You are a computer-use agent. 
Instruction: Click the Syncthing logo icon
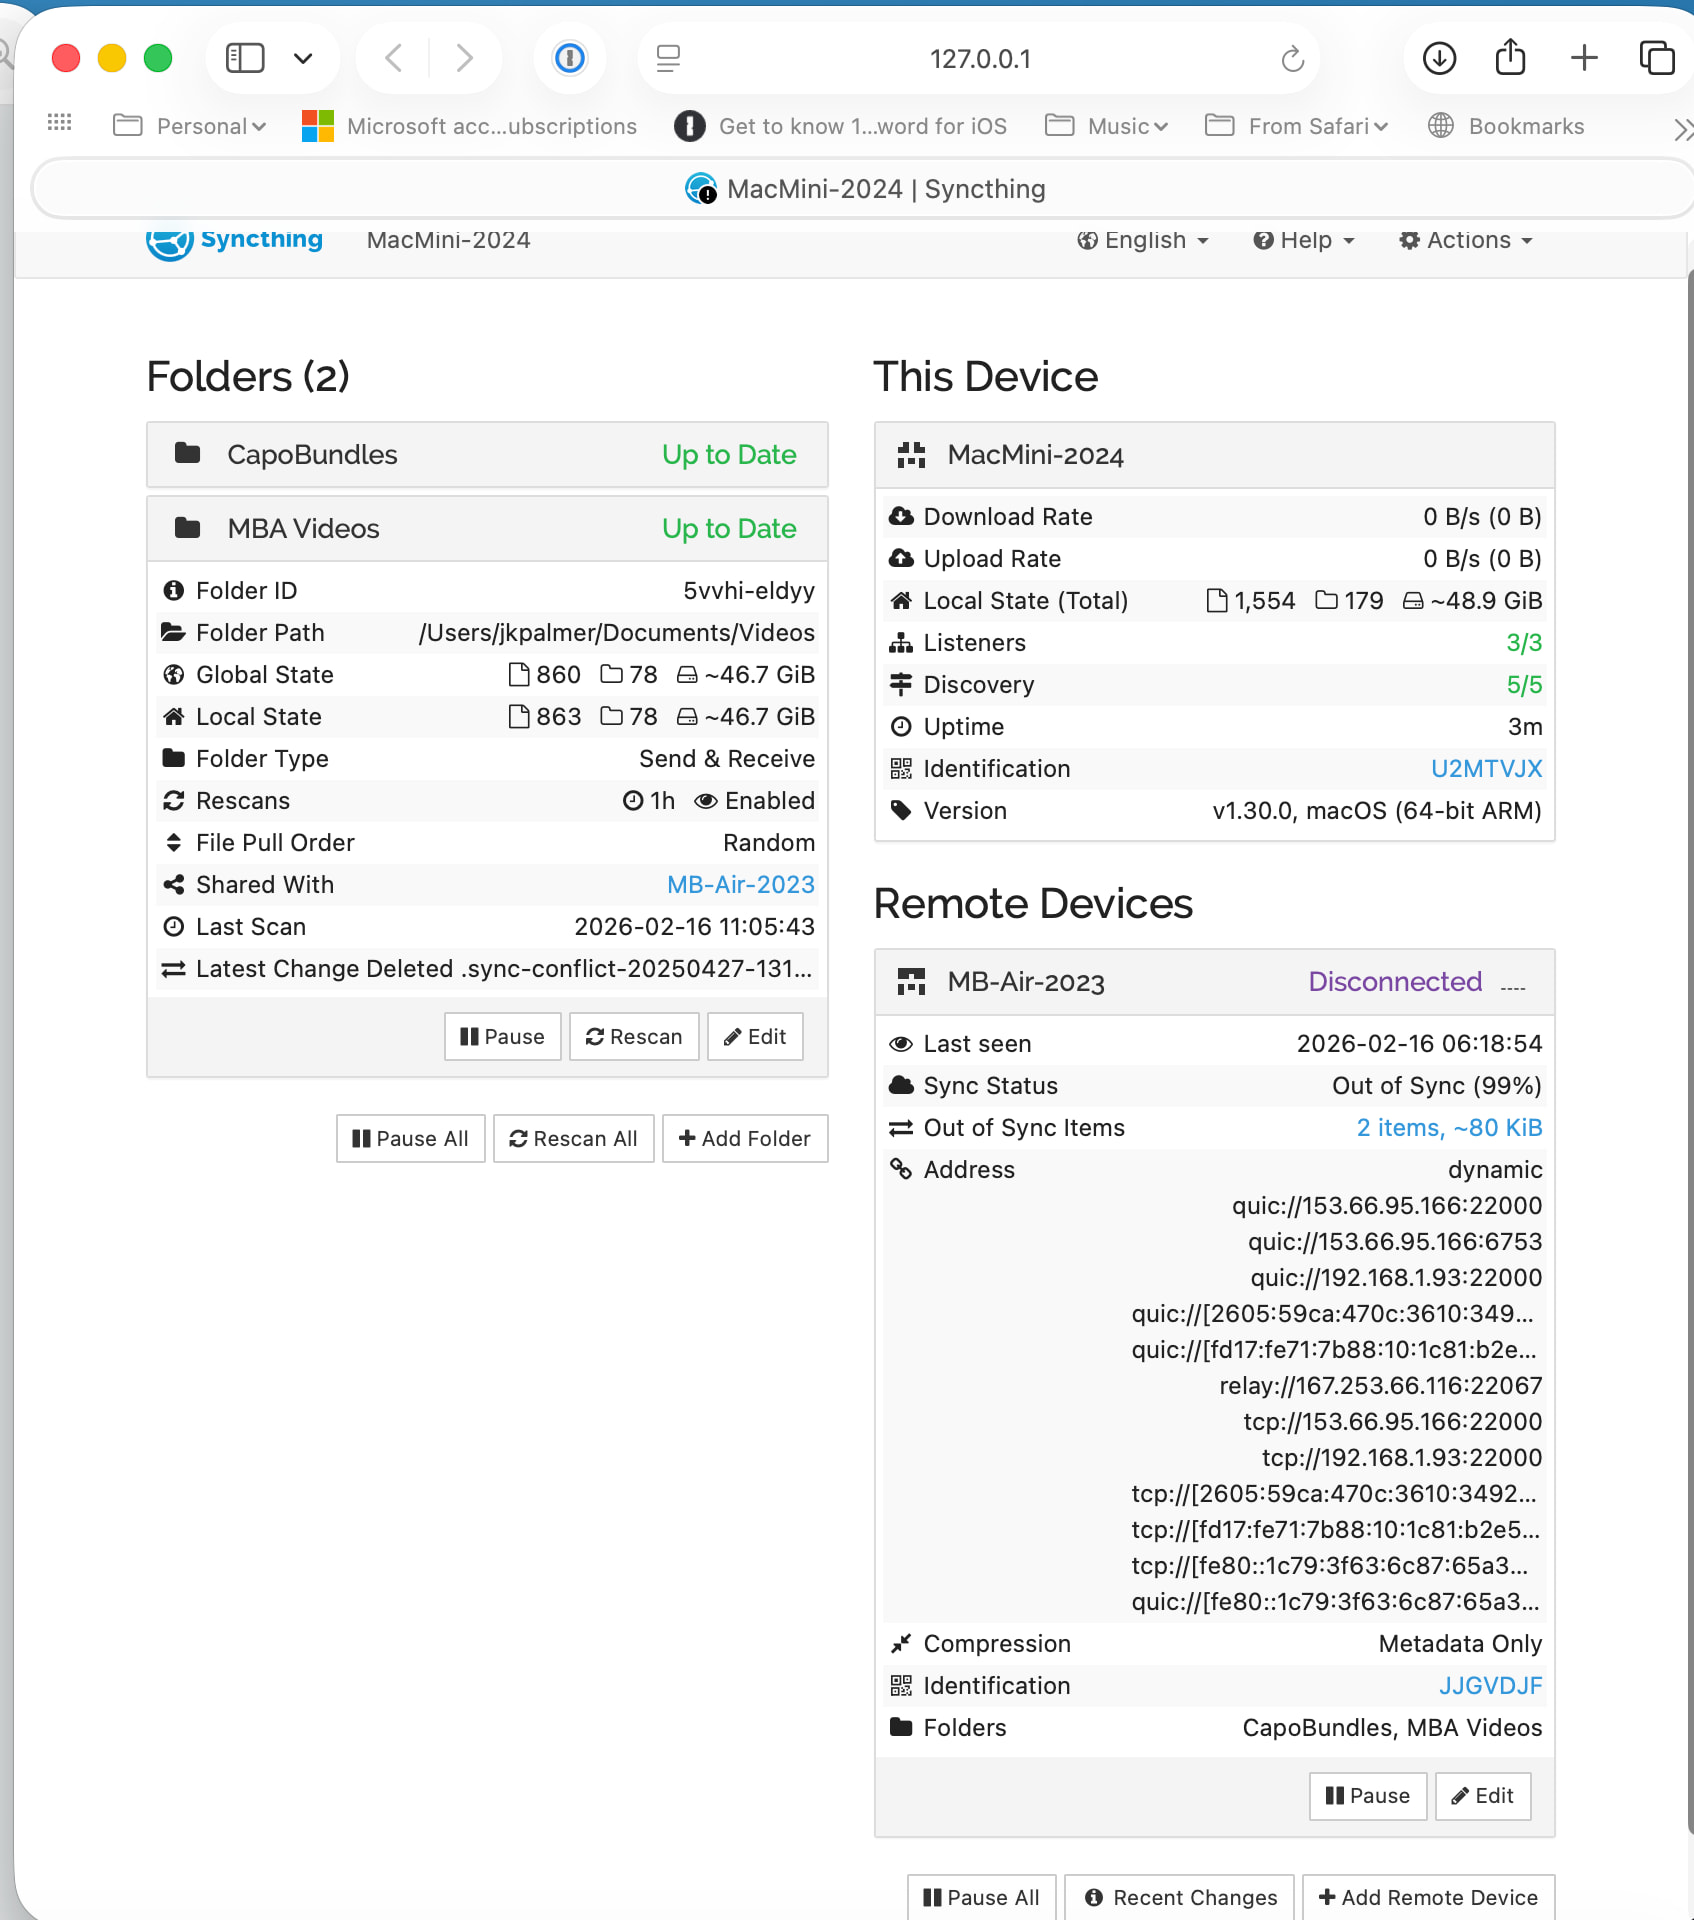coord(168,241)
